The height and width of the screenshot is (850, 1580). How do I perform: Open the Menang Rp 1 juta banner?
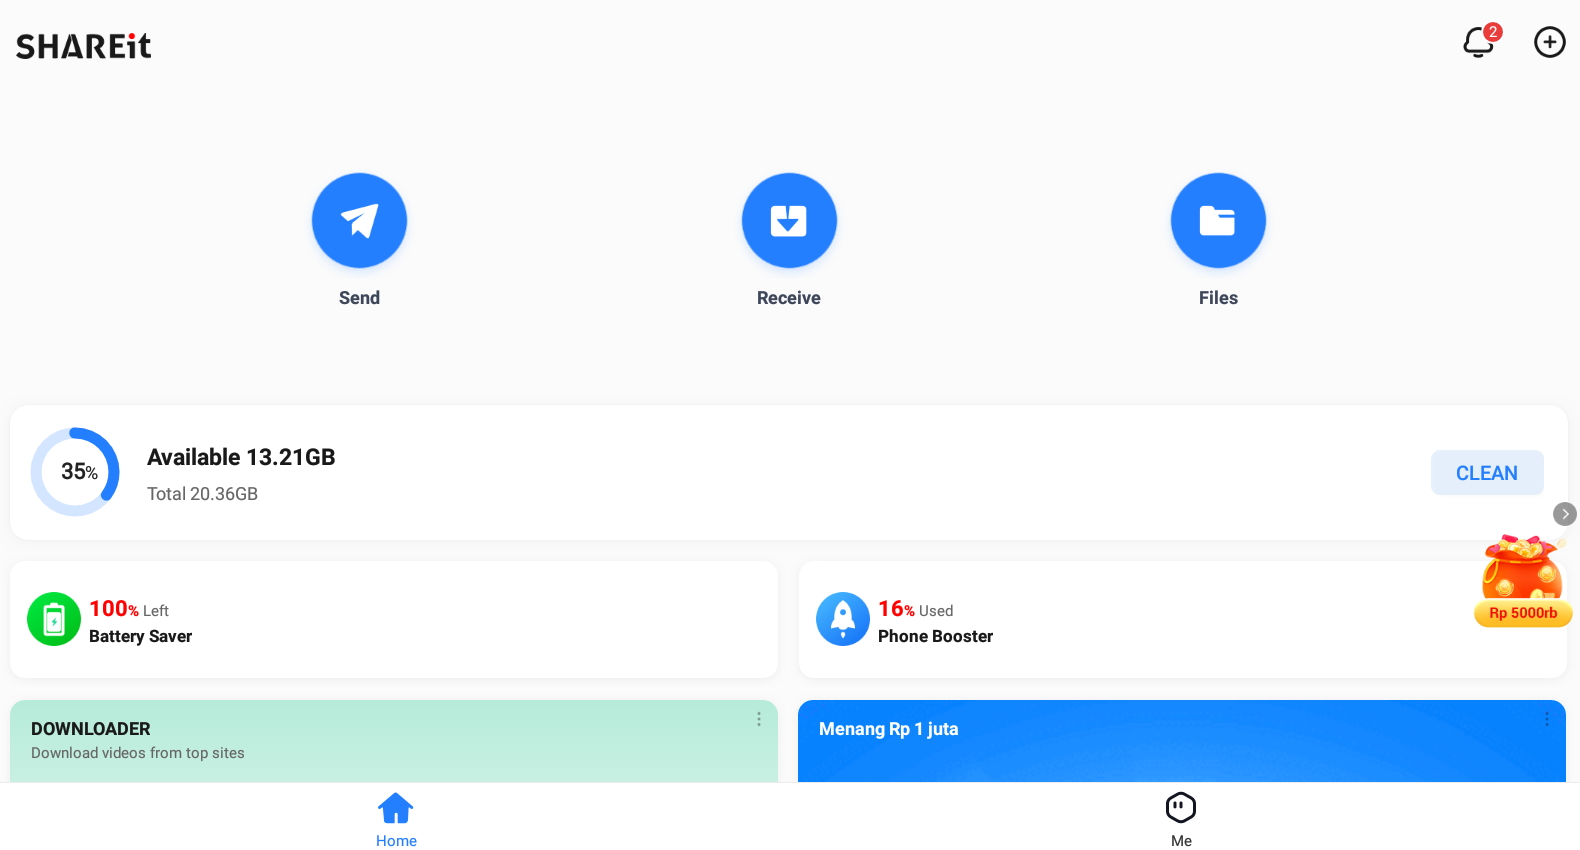click(1182, 741)
